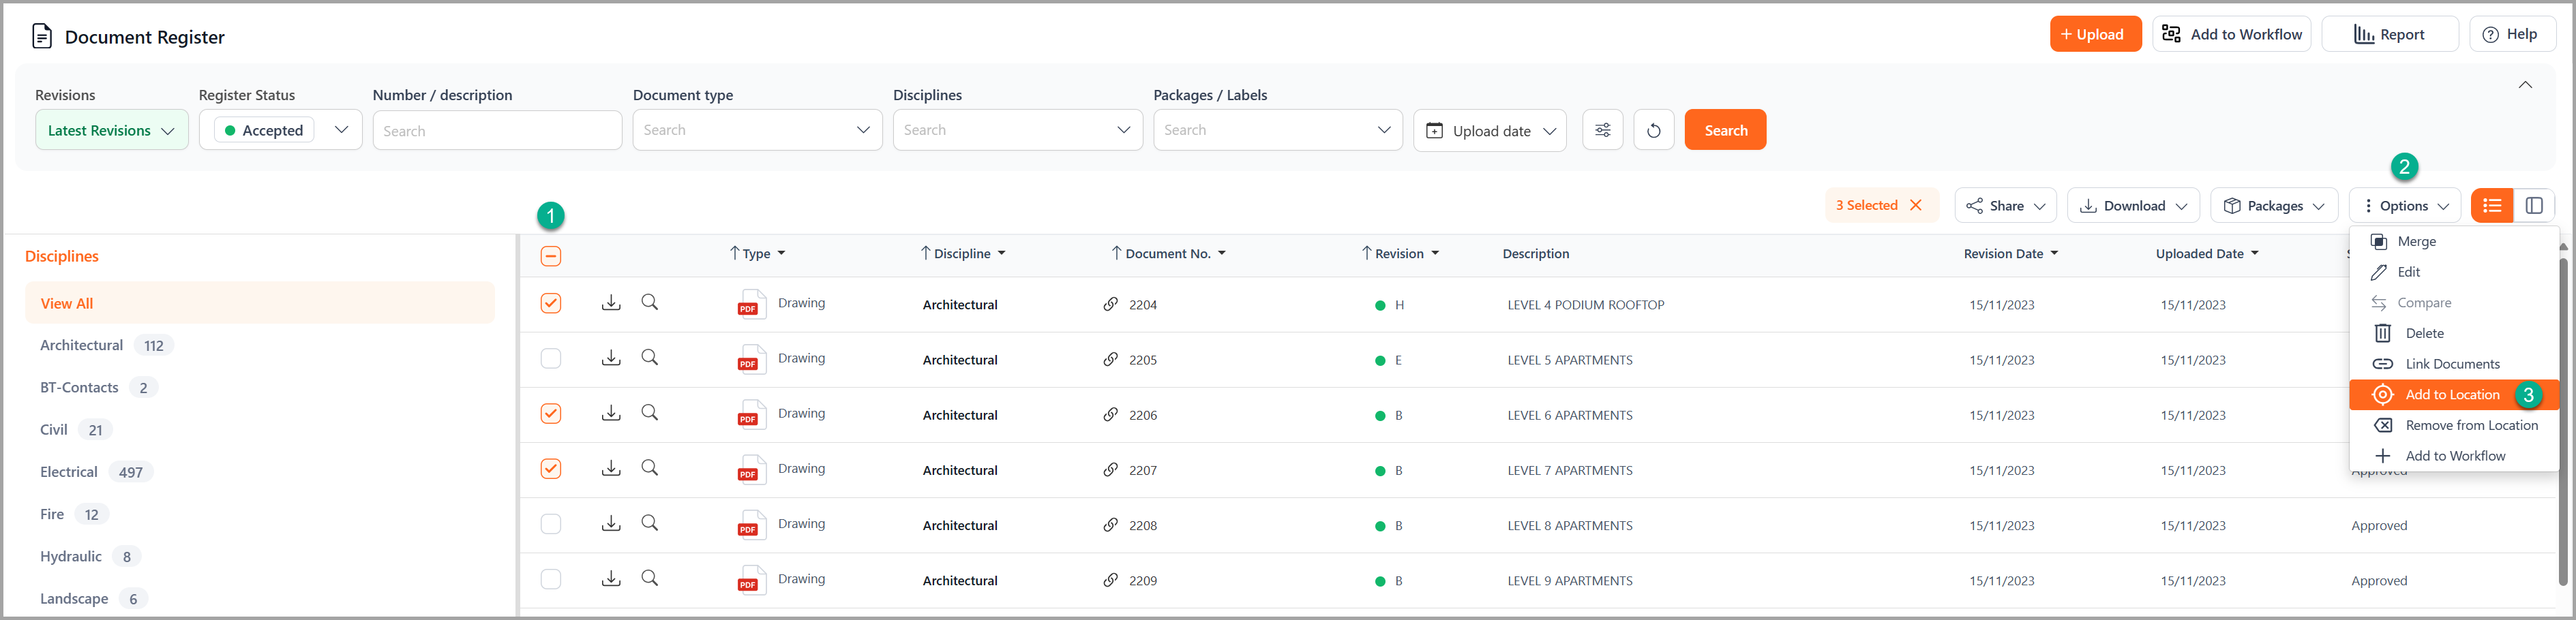Click the Document Register page icon
This screenshot has width=2576, height=620.
[x=42, y=37]
